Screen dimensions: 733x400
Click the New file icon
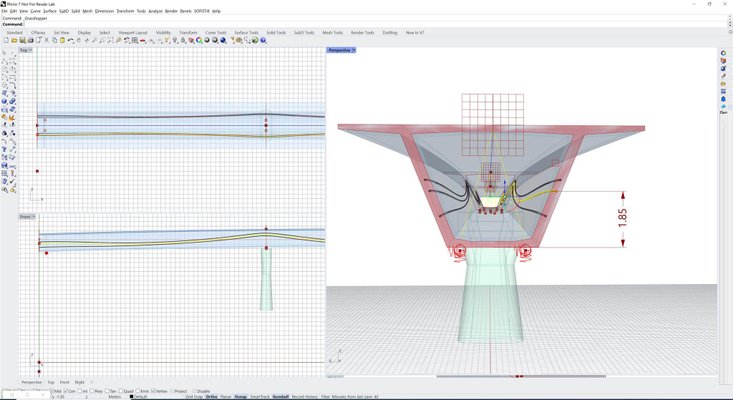pos(6,41)
